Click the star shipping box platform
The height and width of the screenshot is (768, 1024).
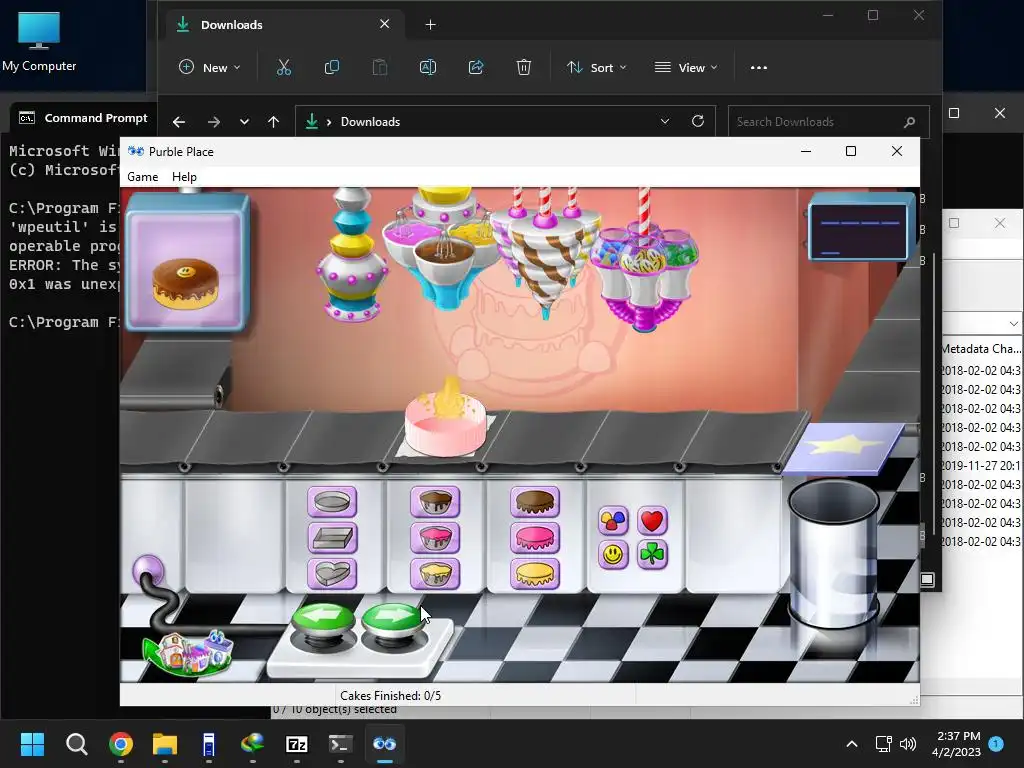click(x=842, y=447)
